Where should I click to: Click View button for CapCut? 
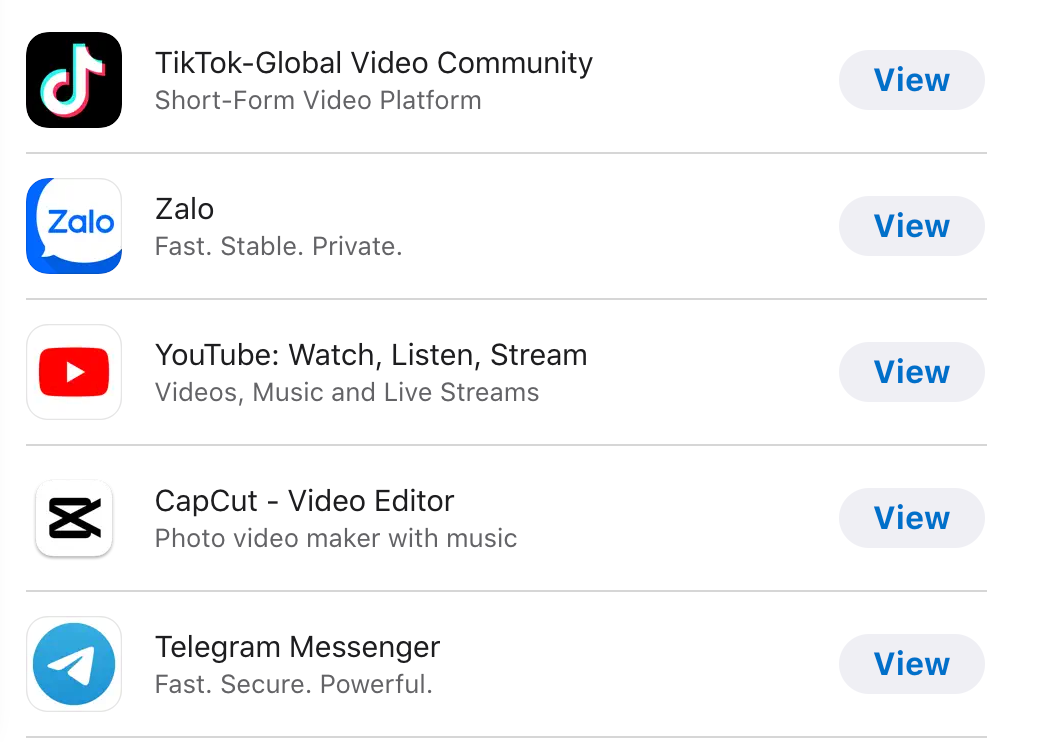click(912, 518)
